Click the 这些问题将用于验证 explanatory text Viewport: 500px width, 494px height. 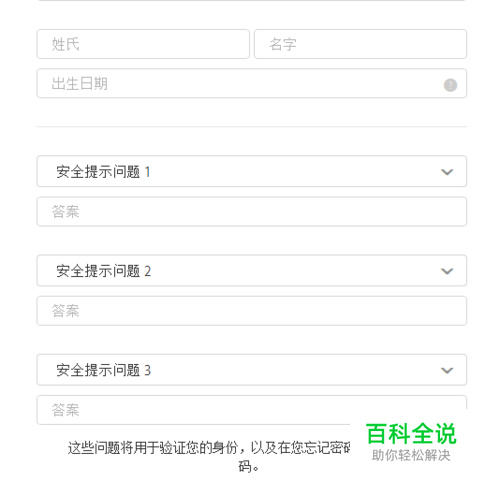click(209, 457)
